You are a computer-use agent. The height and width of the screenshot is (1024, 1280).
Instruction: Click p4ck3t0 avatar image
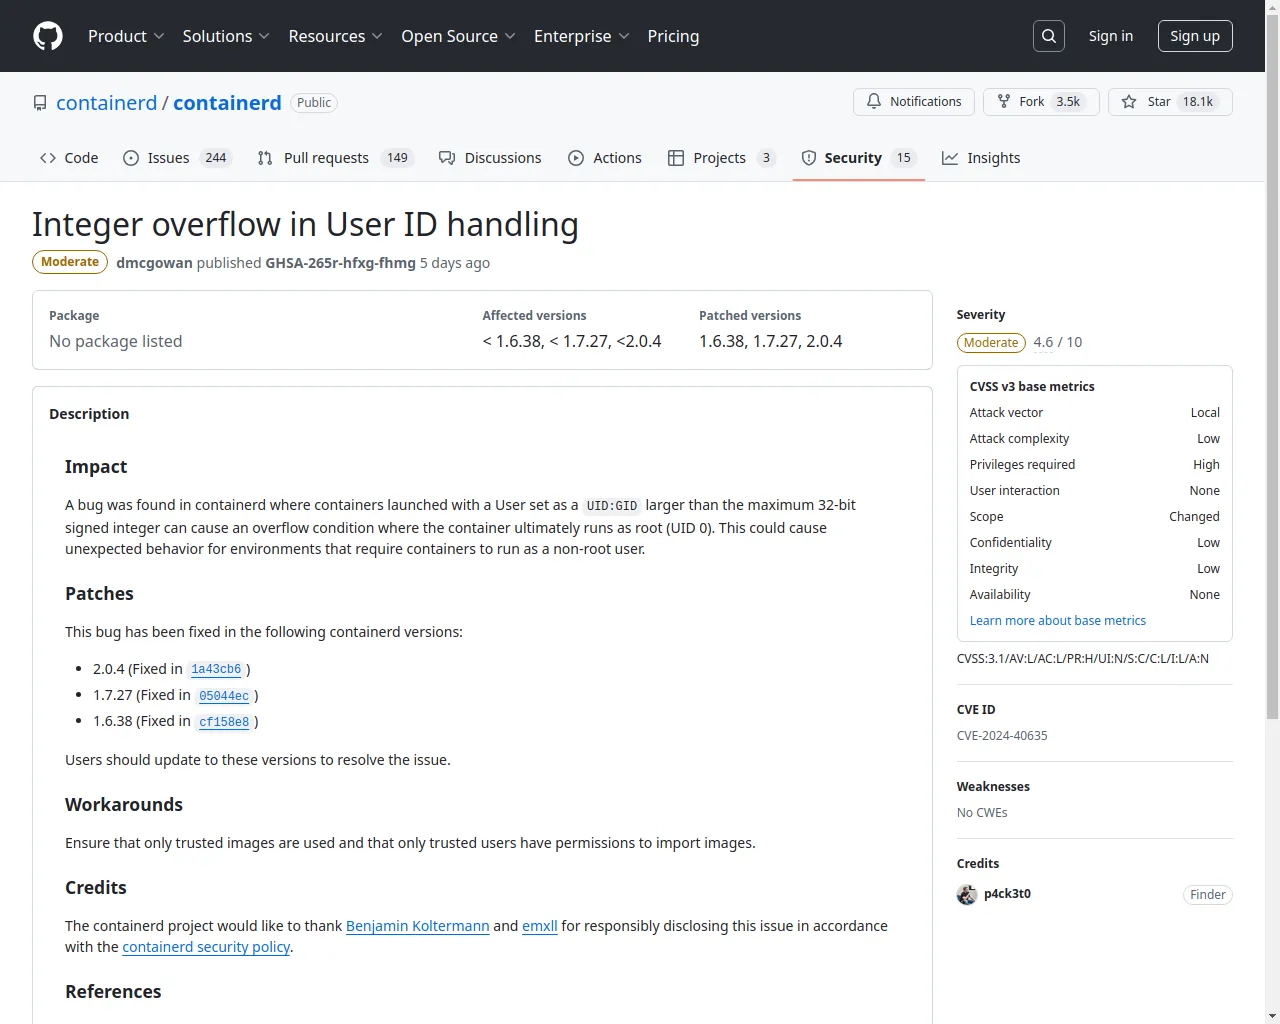(x=967, y=894)
